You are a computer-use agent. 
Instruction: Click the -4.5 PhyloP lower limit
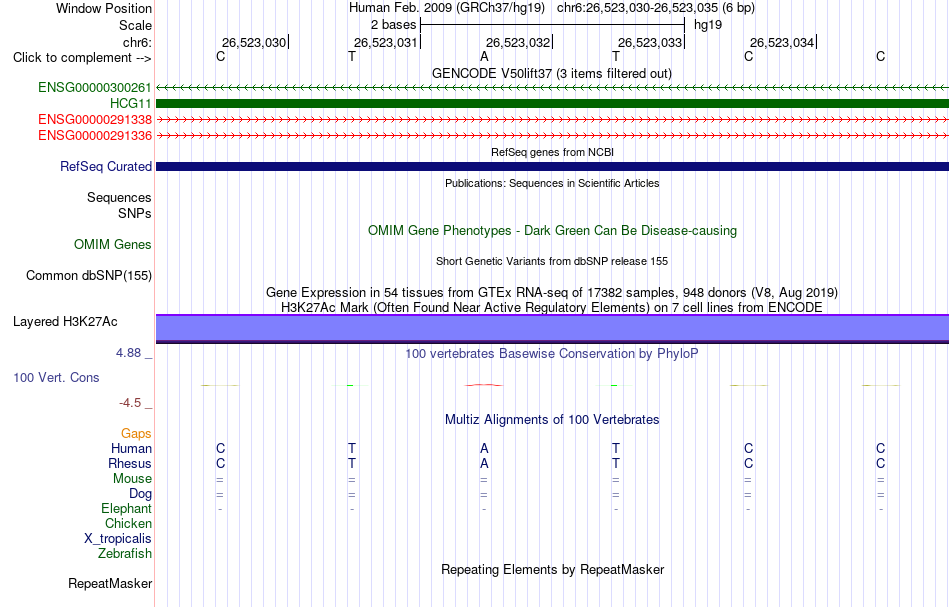tap(130, 403)
